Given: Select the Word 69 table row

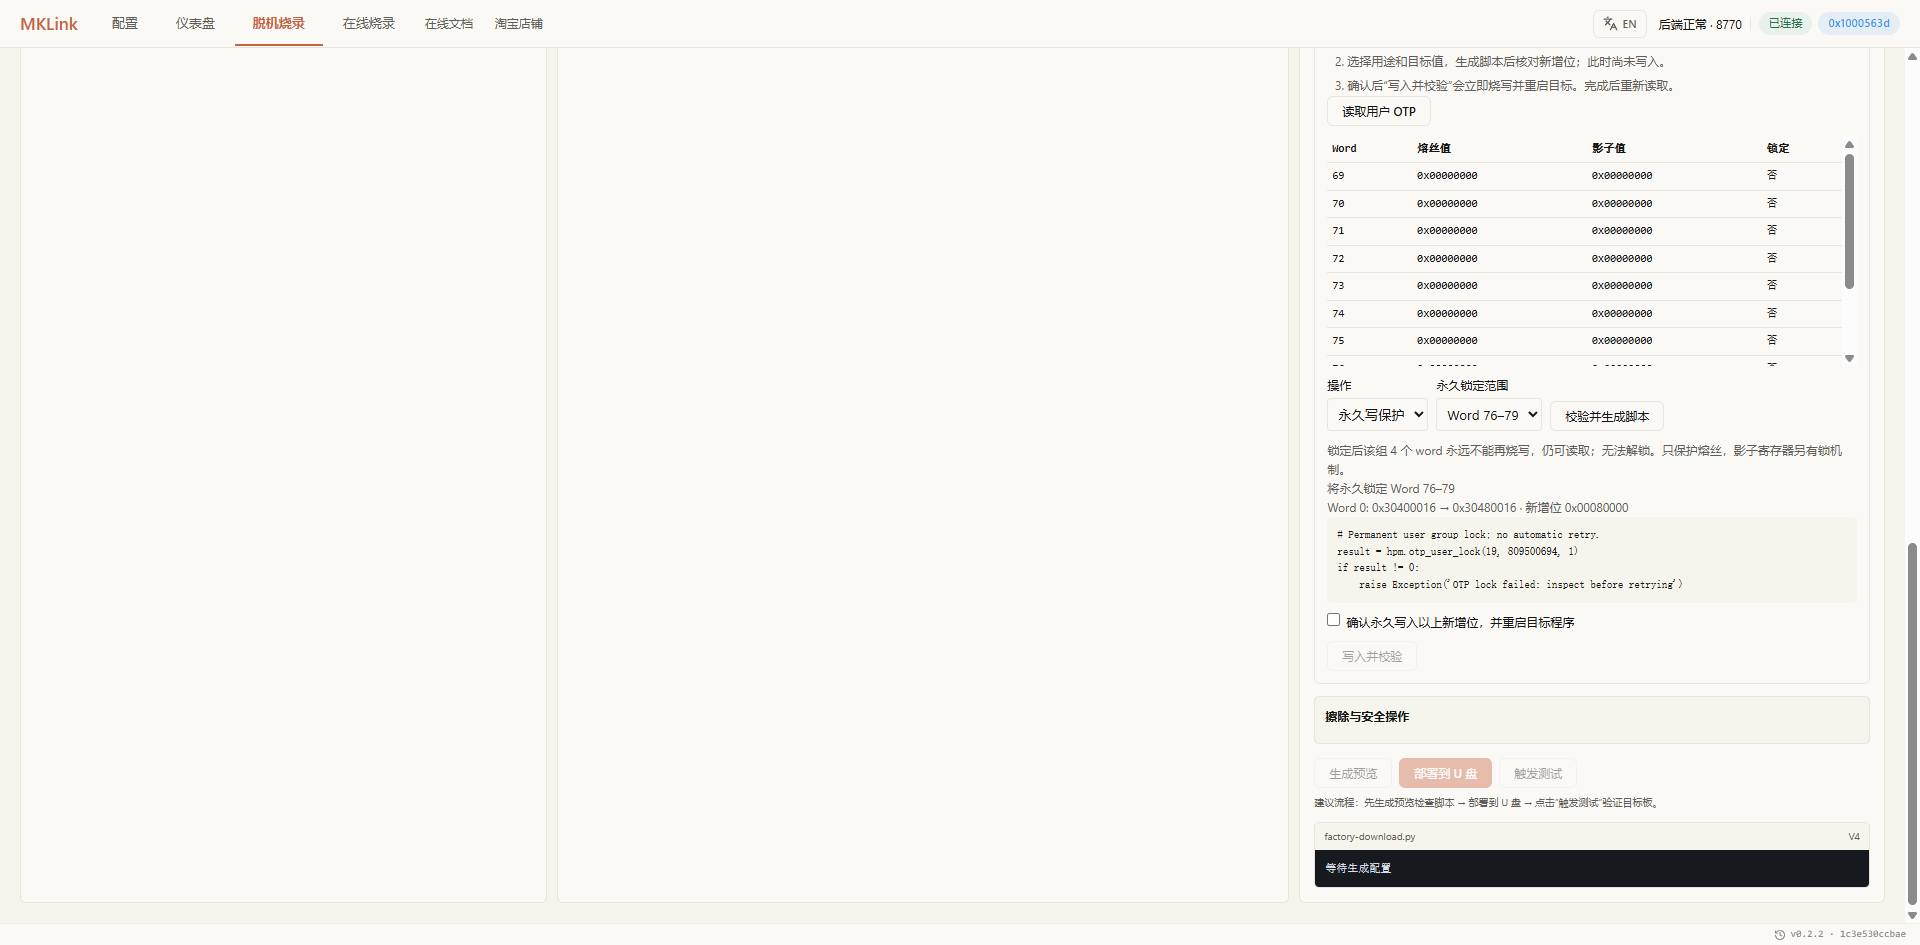Looking at the screenshot, I should [1584, 176].
